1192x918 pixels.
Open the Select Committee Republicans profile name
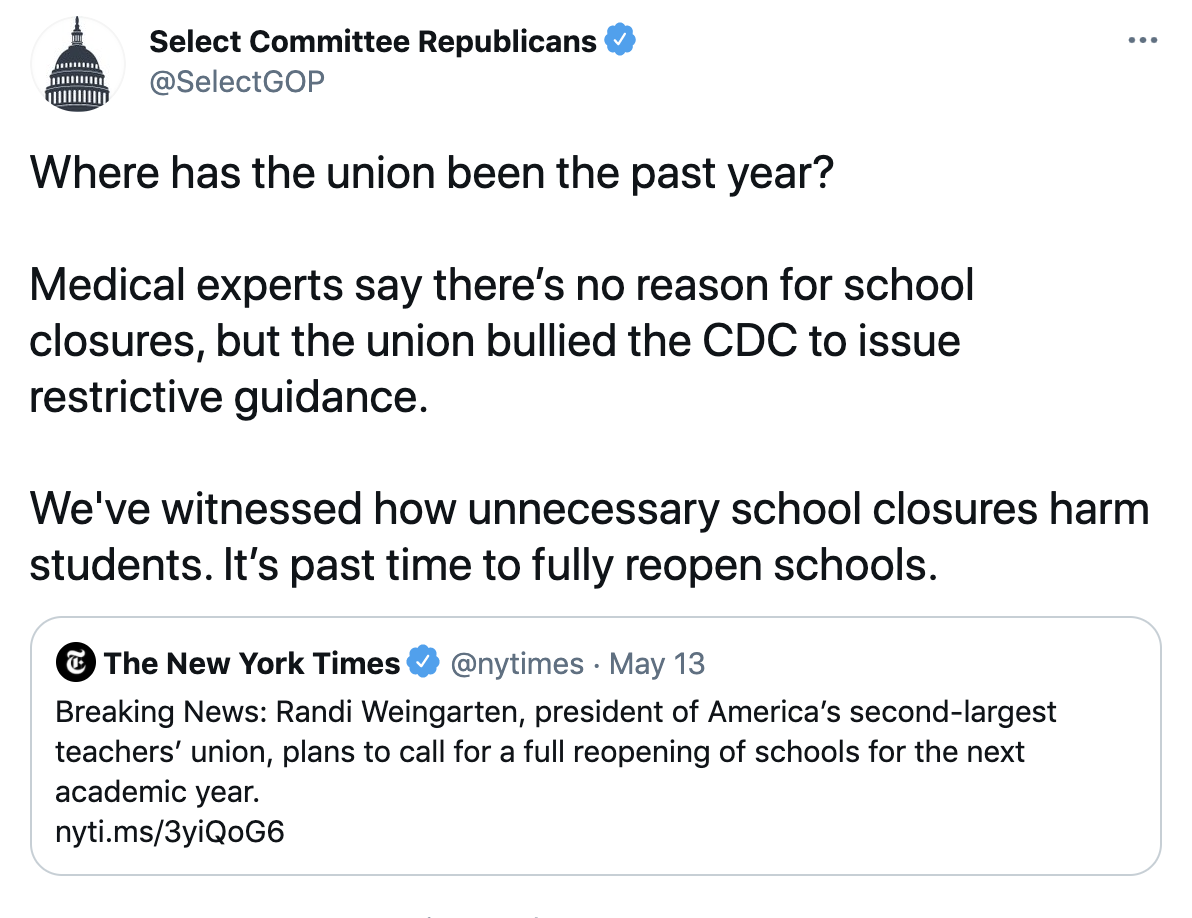pyautogui.click(x=372, y=41)
